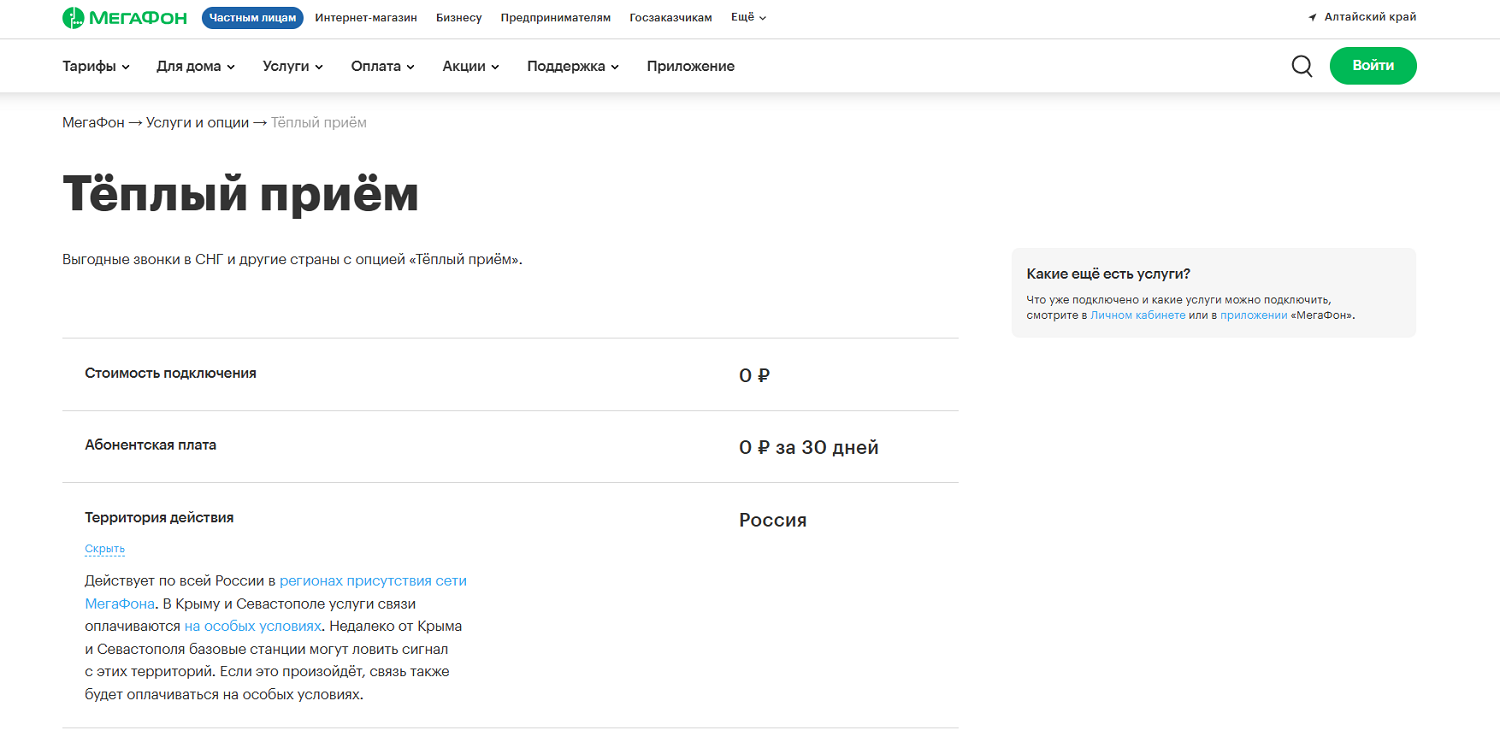
Task: Expand the Оплата menu
Action: coord(383,66)
